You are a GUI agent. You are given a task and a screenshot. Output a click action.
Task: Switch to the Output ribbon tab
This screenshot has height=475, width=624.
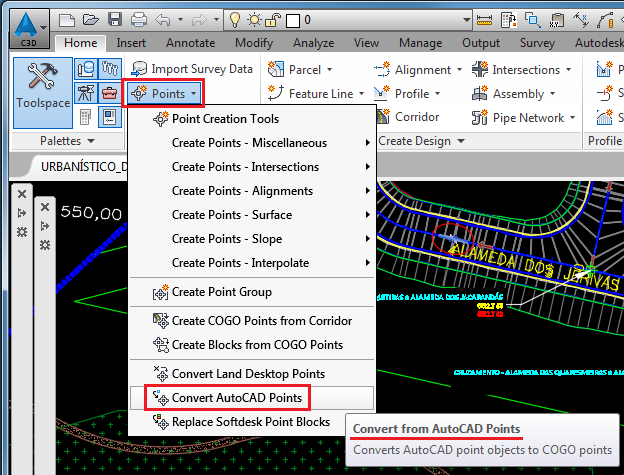(x=481, y=43)
